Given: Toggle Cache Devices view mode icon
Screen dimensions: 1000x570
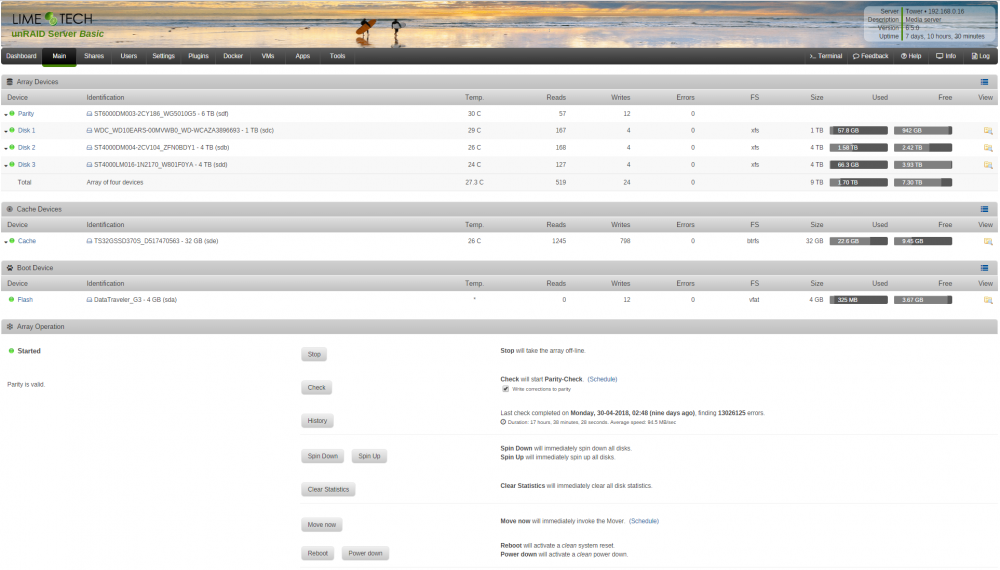Looking at the screenshot, I should (984, 209).
